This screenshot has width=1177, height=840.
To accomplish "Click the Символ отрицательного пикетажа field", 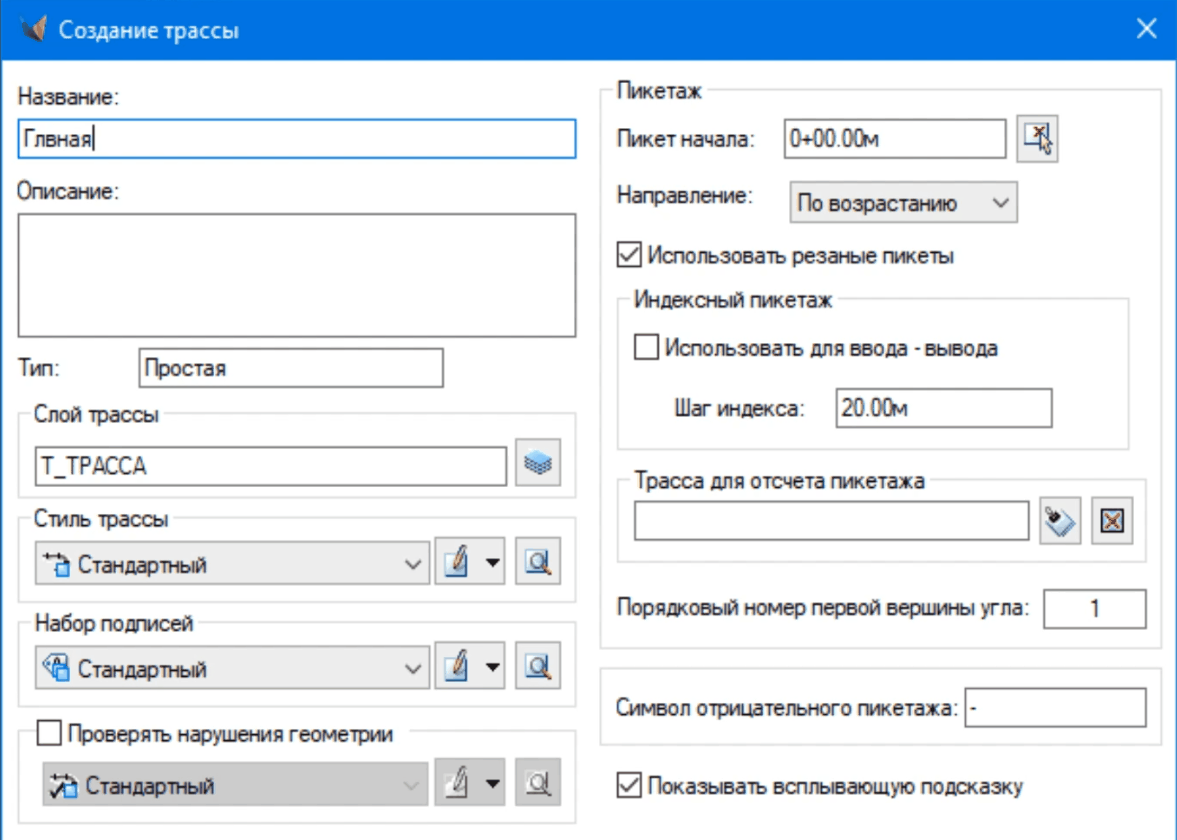I will (x=1054, y=709).
